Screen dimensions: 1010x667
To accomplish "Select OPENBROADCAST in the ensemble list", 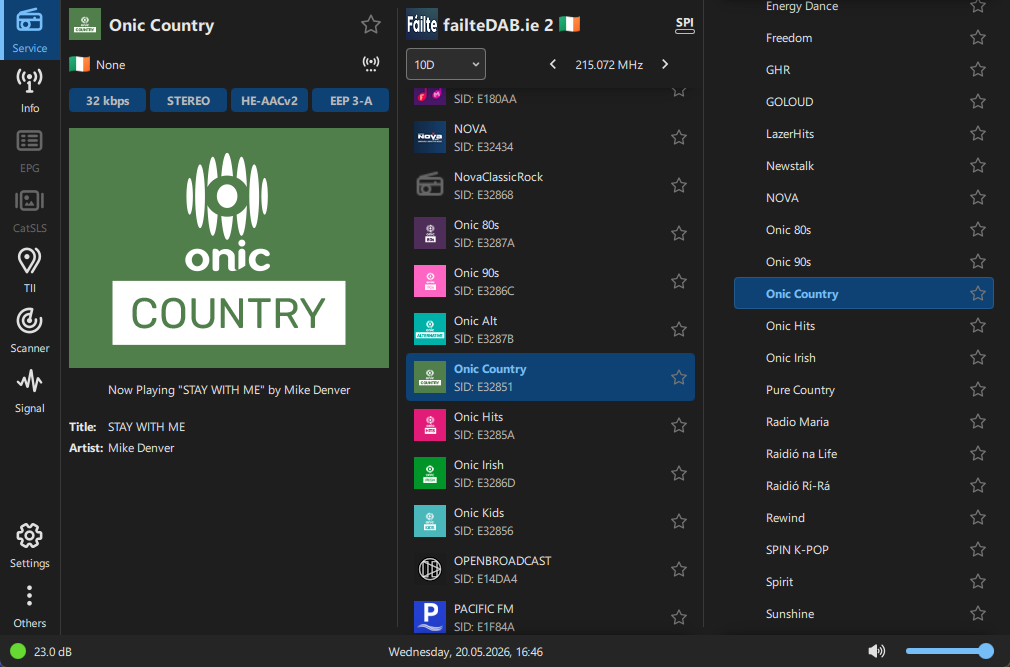I will tap(550, 569).
